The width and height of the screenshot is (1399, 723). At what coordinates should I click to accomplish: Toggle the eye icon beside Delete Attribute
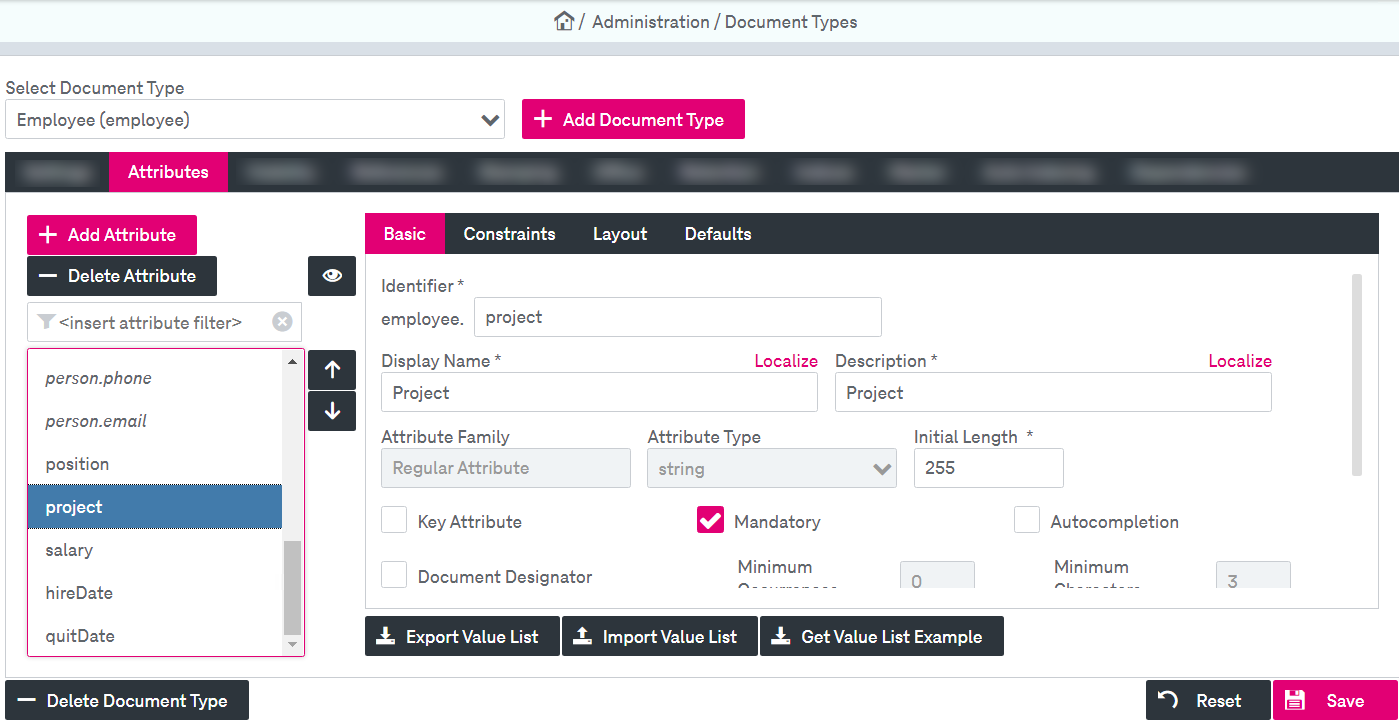(x=331, y=276)
